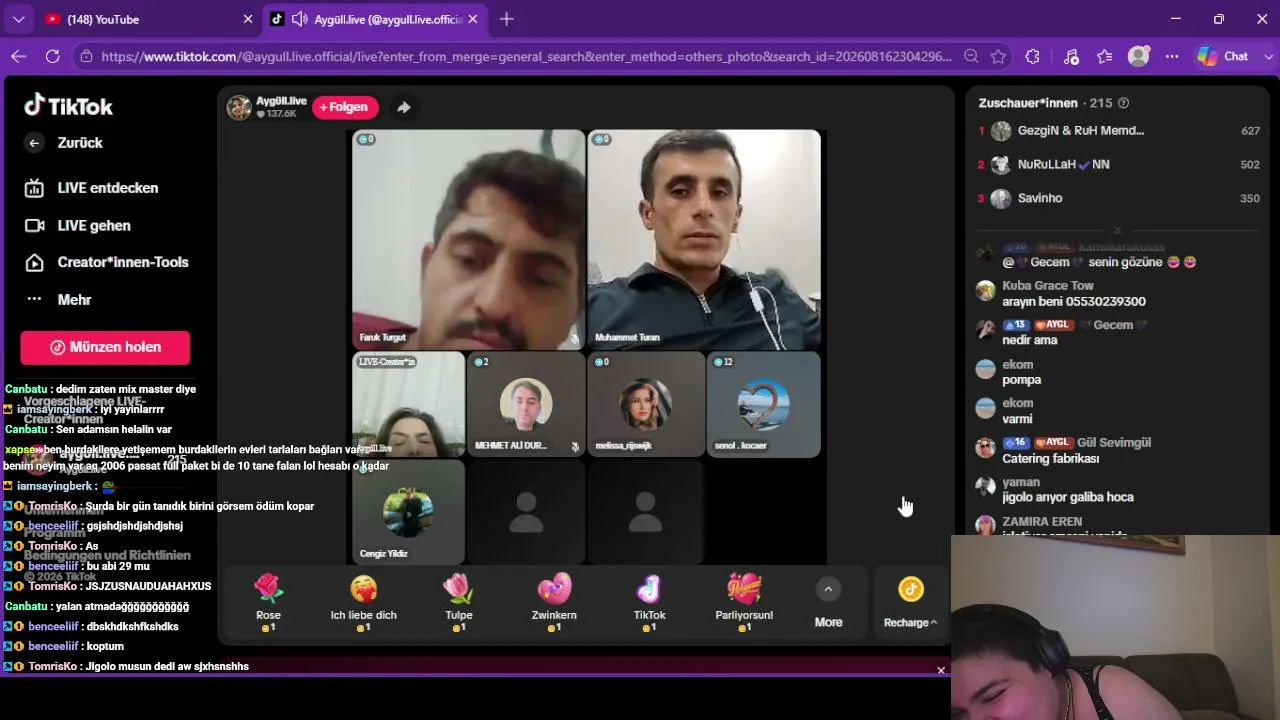The image size is (1280, 720).
Task: Open browser settings and more menu
Action: 1172,57
